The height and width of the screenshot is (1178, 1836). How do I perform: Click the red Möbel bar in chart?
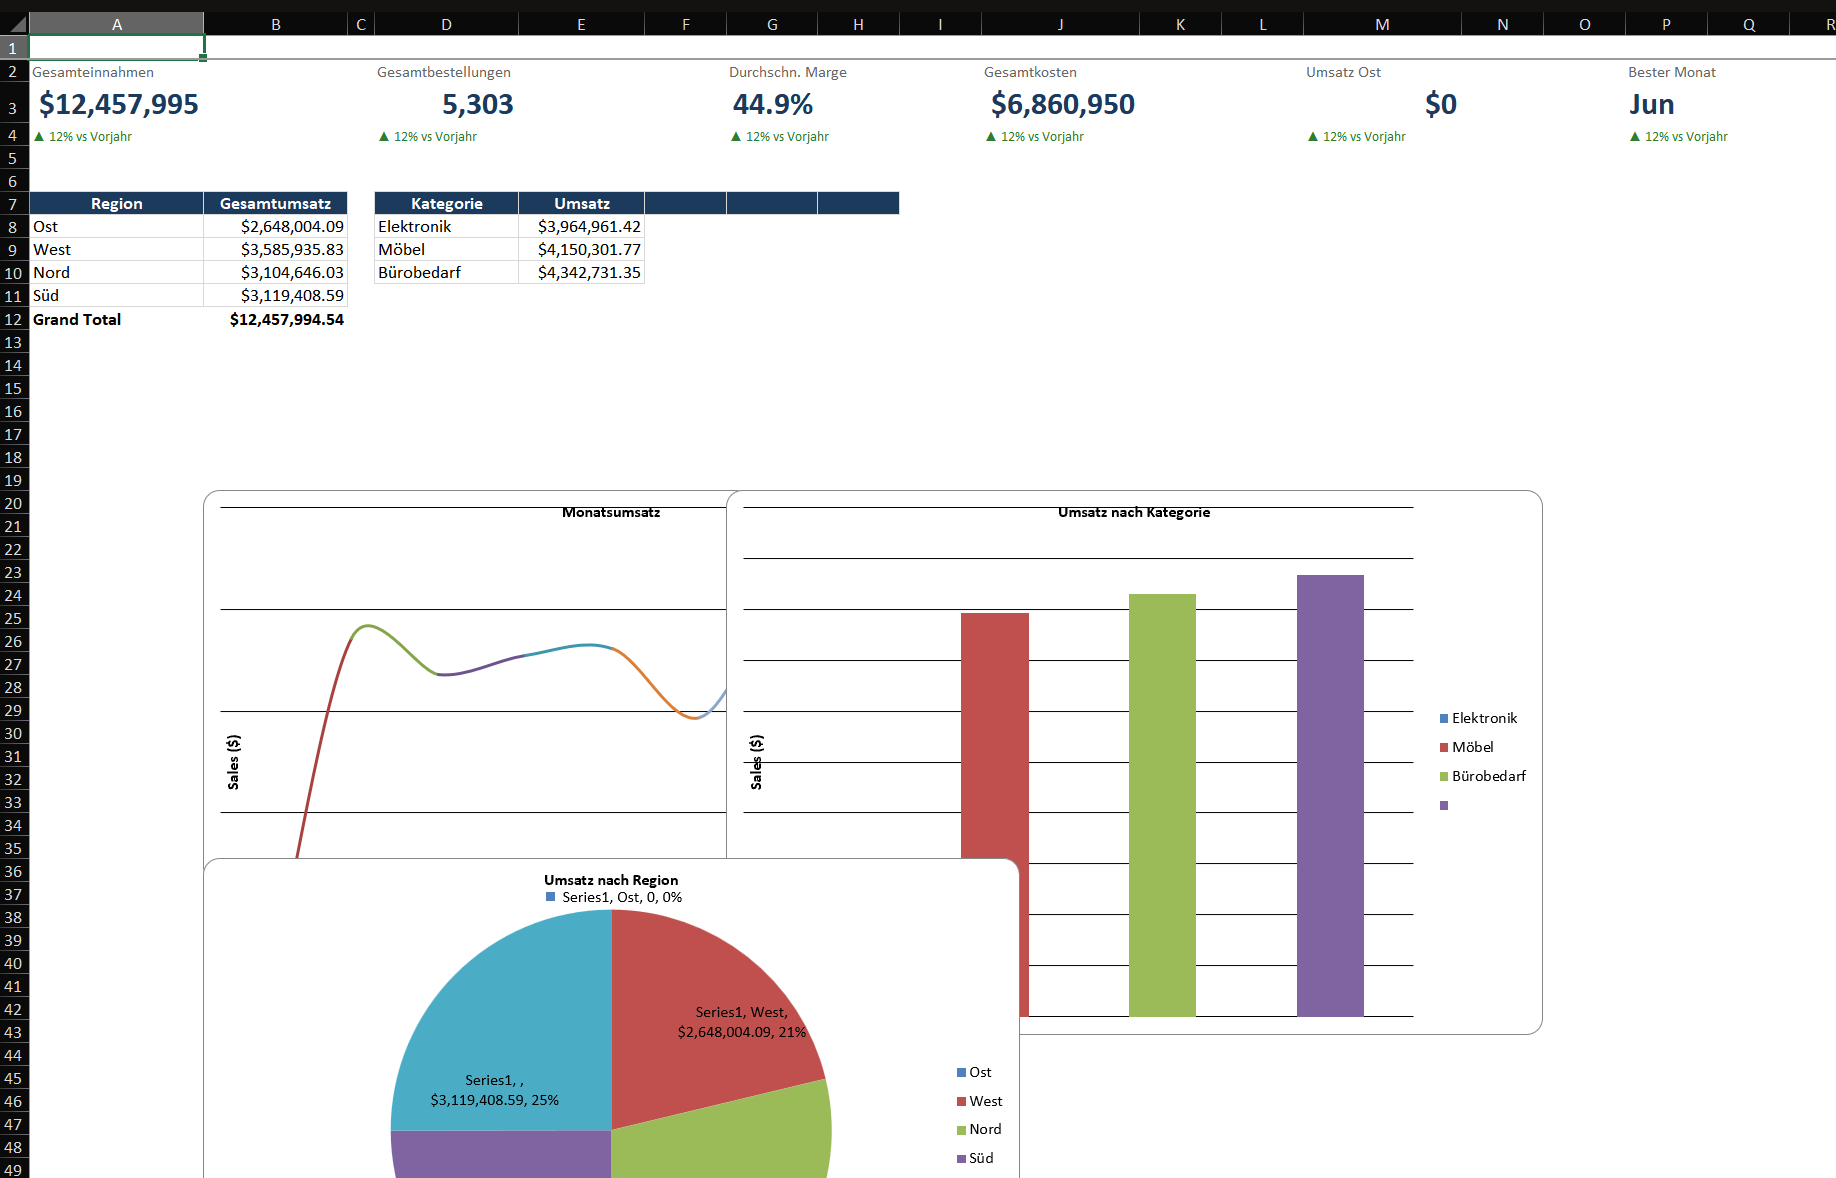click(994, 735)
